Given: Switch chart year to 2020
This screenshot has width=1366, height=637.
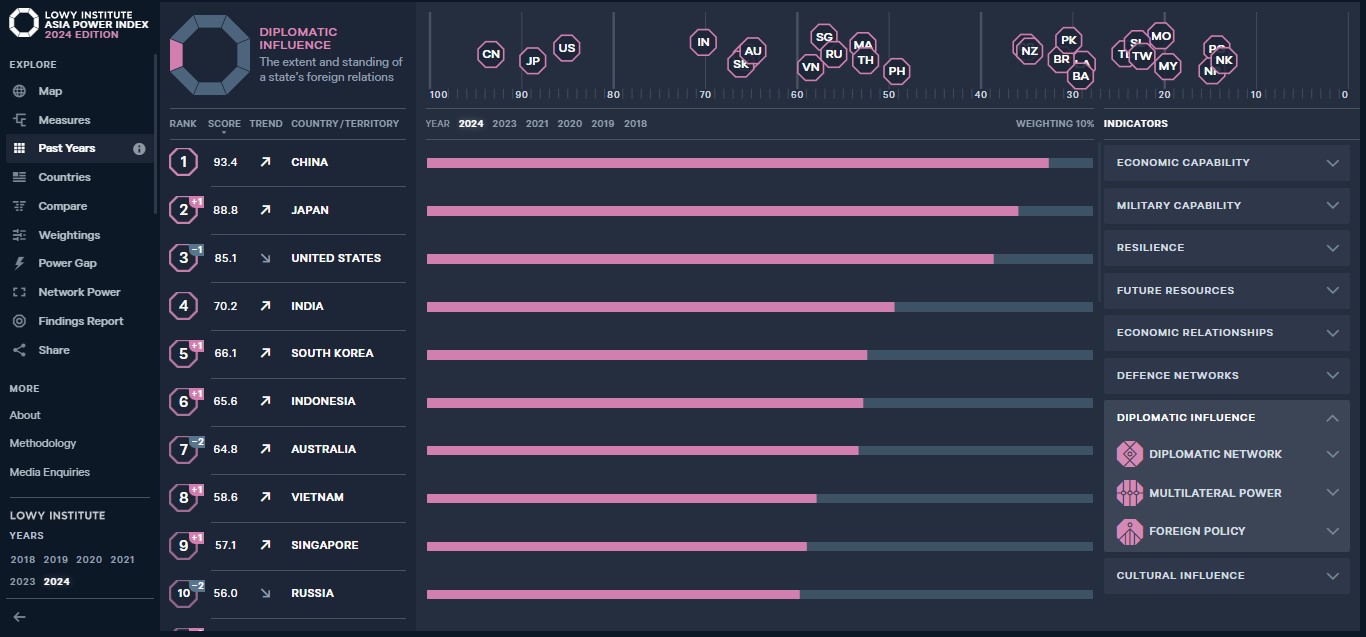Looking at the screenshot, I should 569,124.
